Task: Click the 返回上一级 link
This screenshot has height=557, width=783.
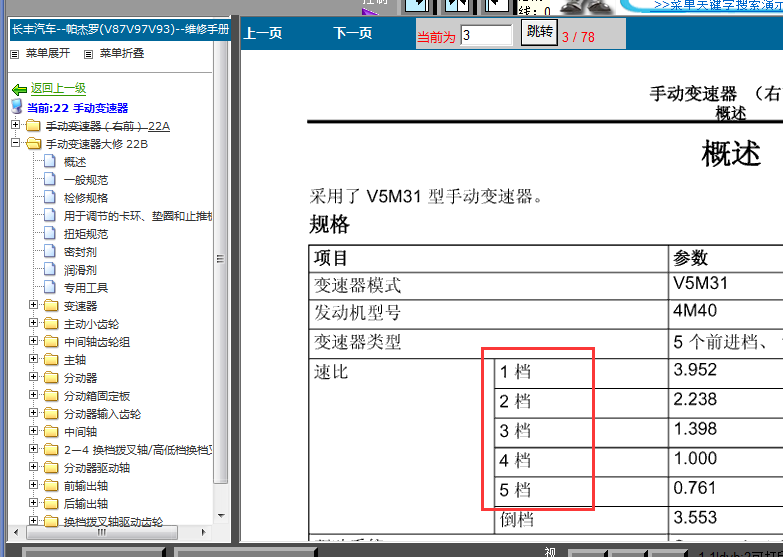Action: coord(58,88)
